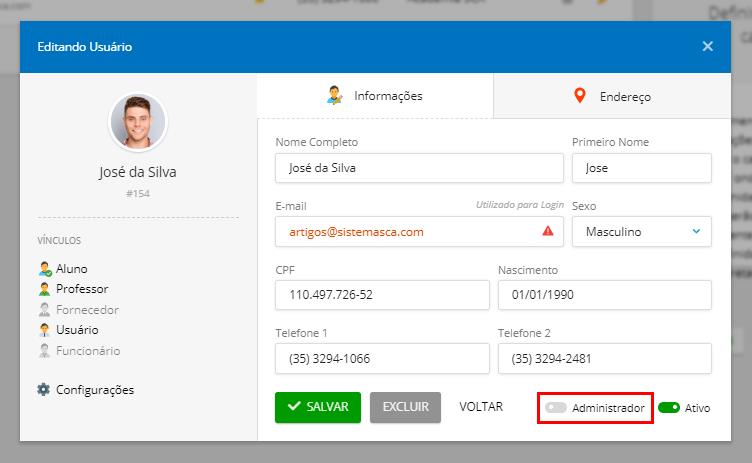Open the Sexo dropdown
752x463 pixels.
pyautogui.click(x=642, y=232)
